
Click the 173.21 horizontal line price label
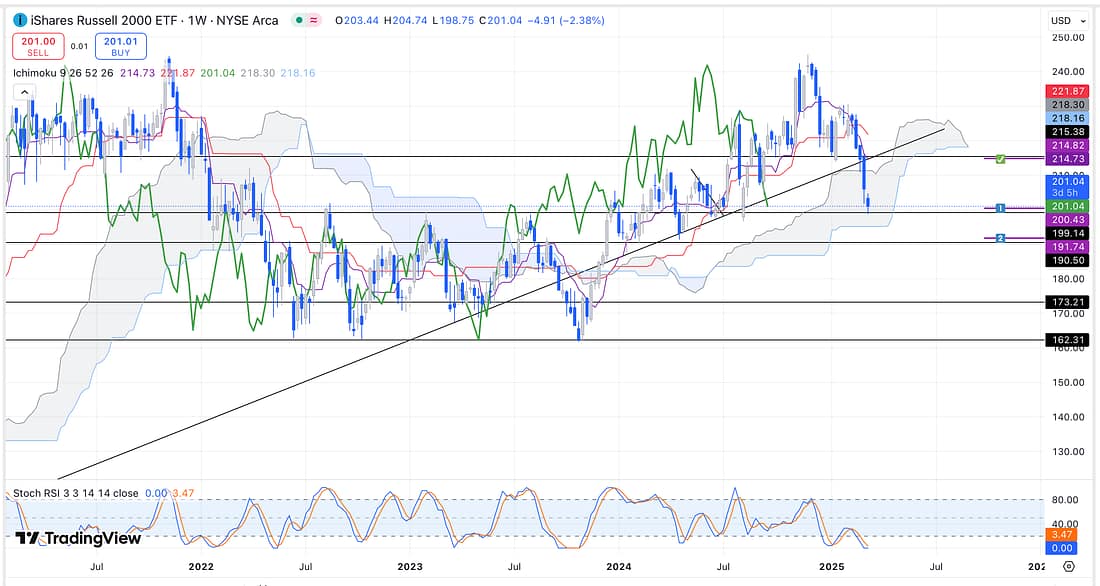(1067, 301)
